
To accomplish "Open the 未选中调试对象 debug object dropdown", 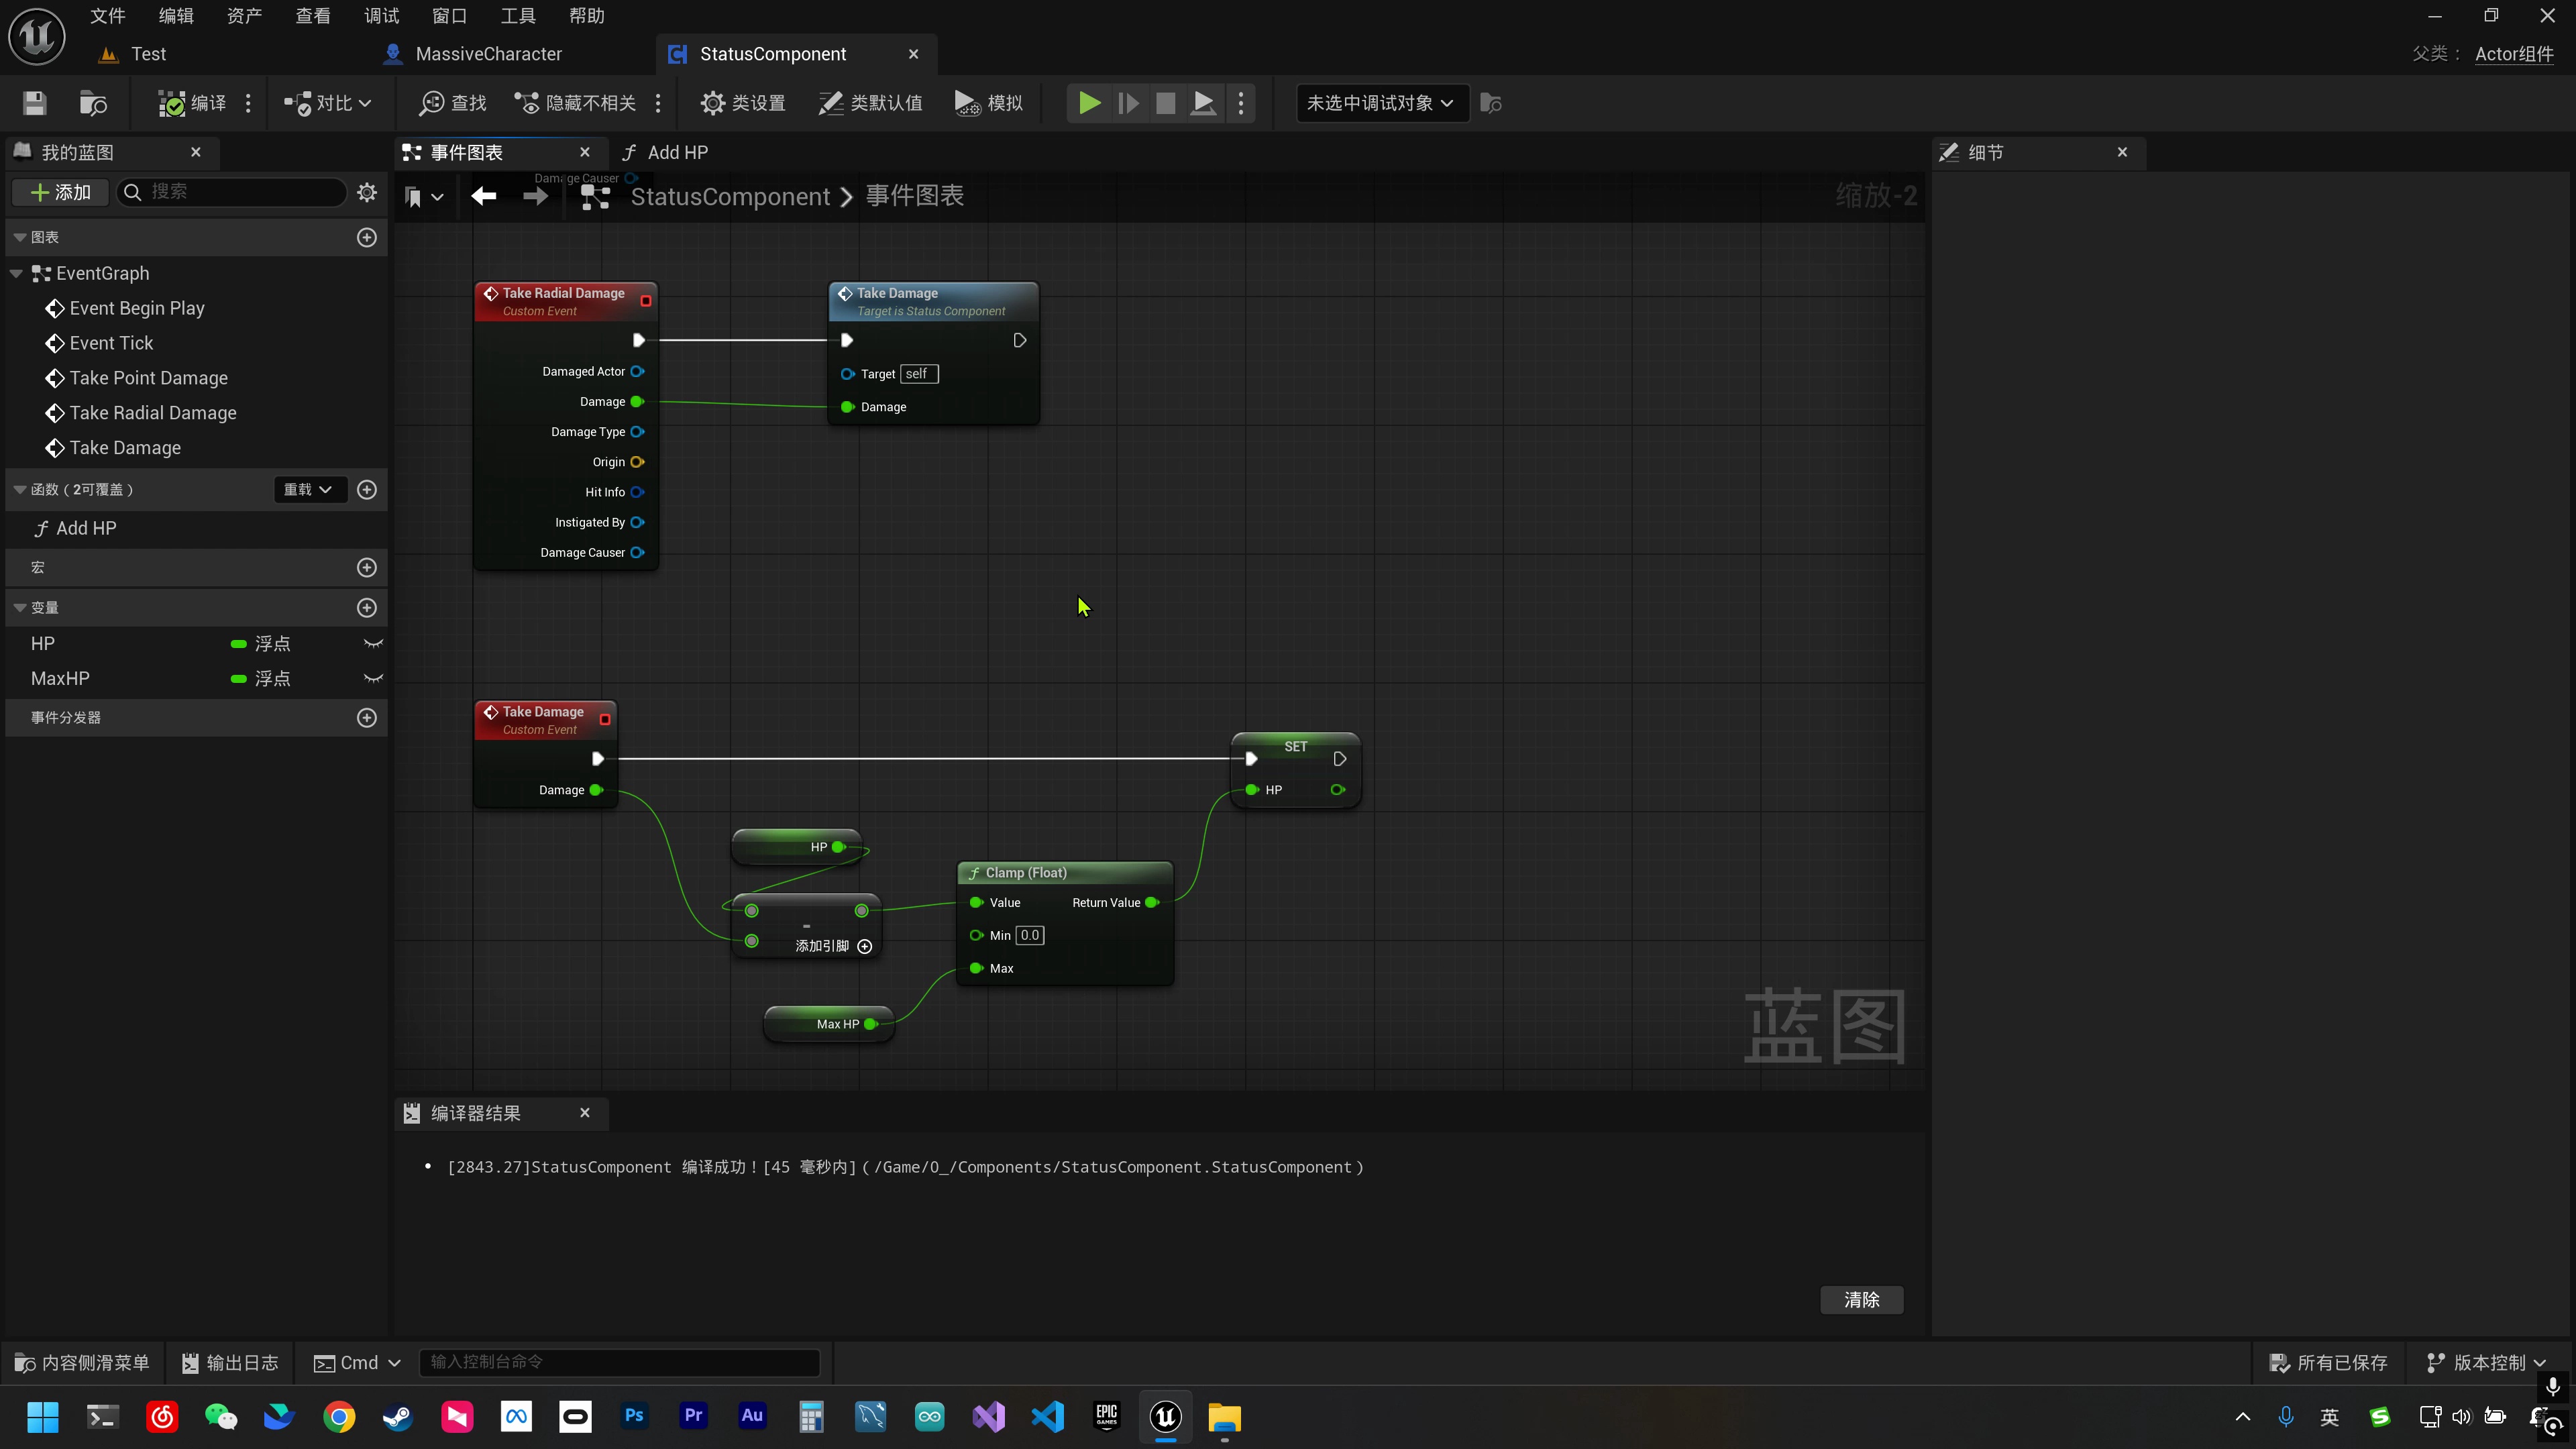I will 1382,103.
